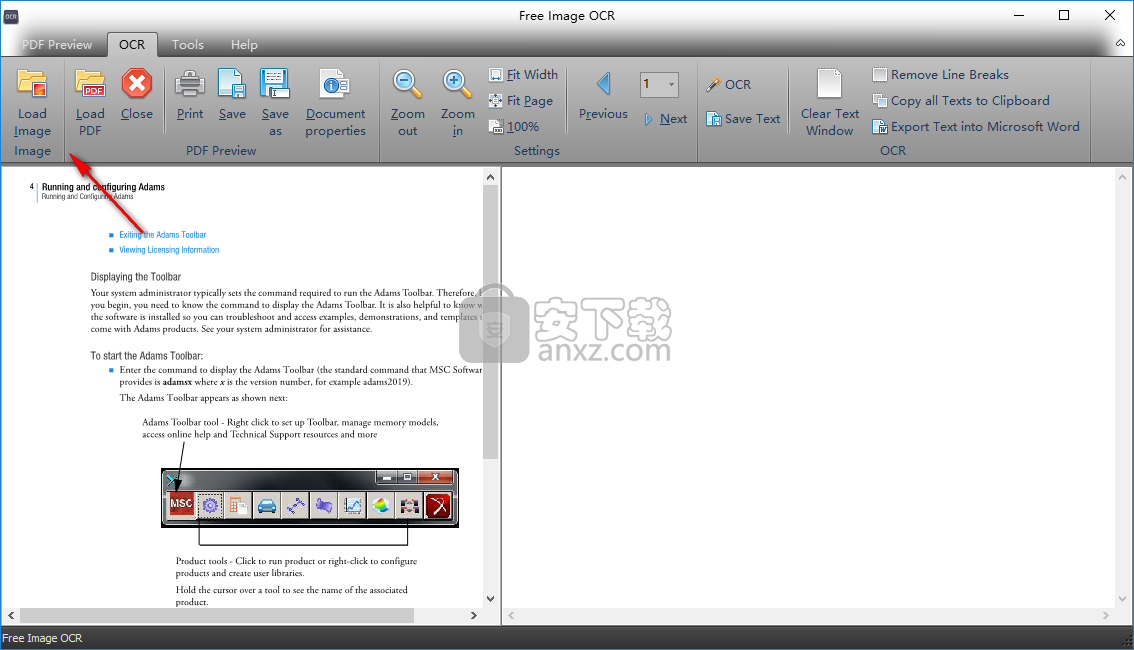This screenshot has width=1134, height=650.
Task: Zoom out with the magnifier minus icon
Action: (x=407, y=84)
